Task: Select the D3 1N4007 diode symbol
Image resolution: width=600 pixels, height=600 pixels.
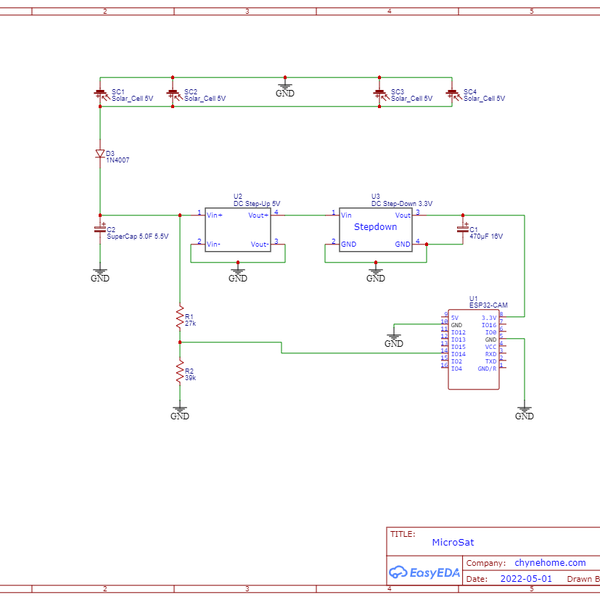Action: coord(100,155)
